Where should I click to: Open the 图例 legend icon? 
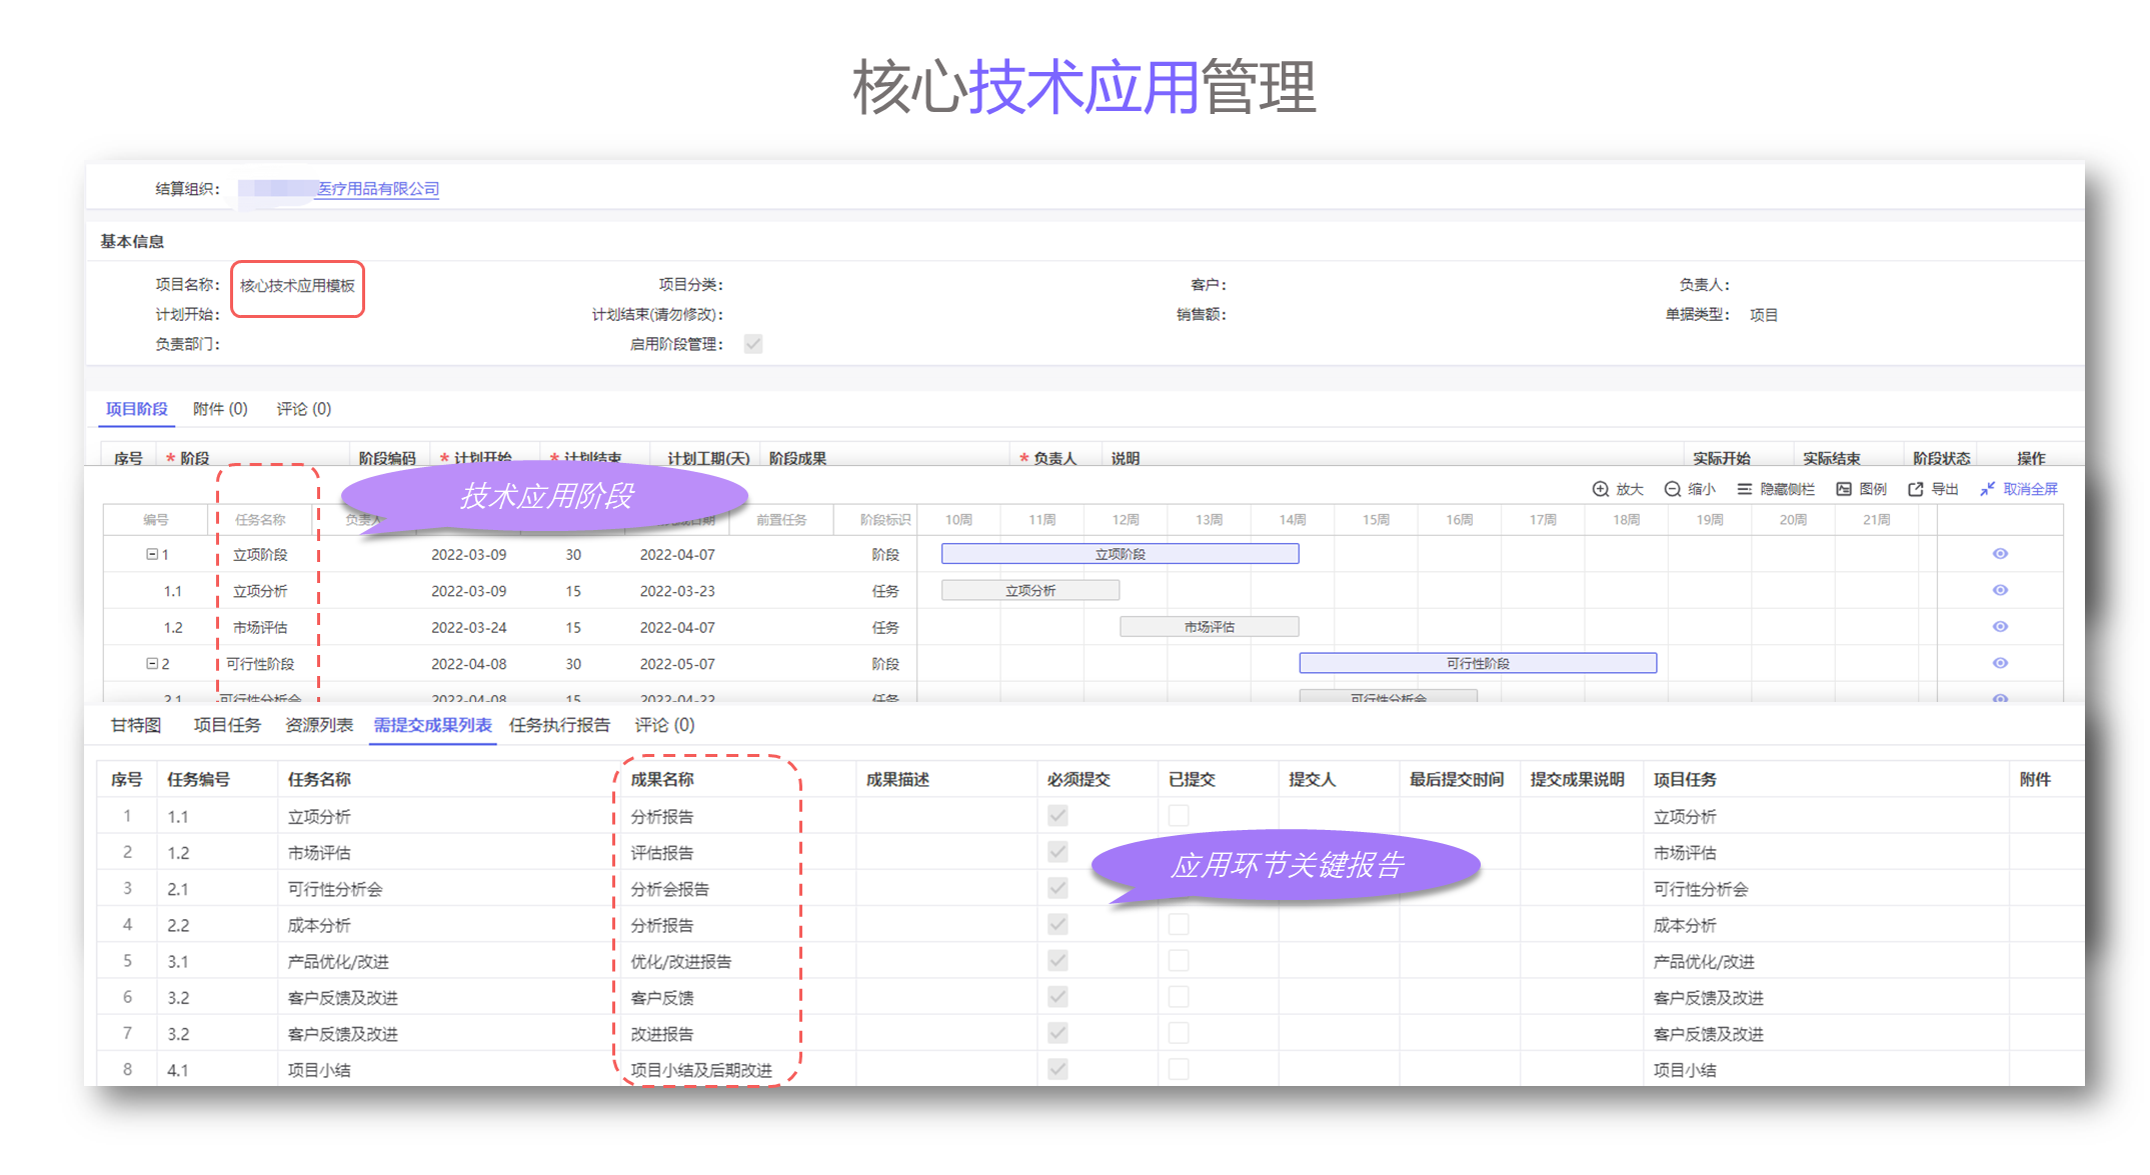[1843, 489]
